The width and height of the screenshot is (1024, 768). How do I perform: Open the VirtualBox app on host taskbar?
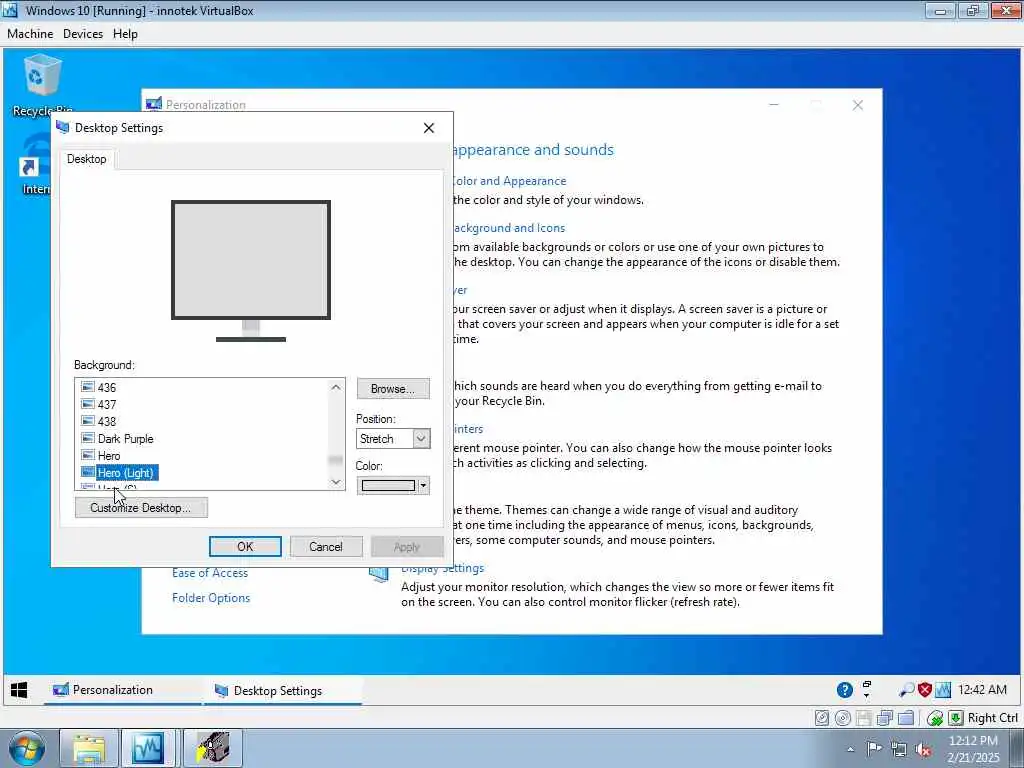pyautogui.click(x=147, y=748)
